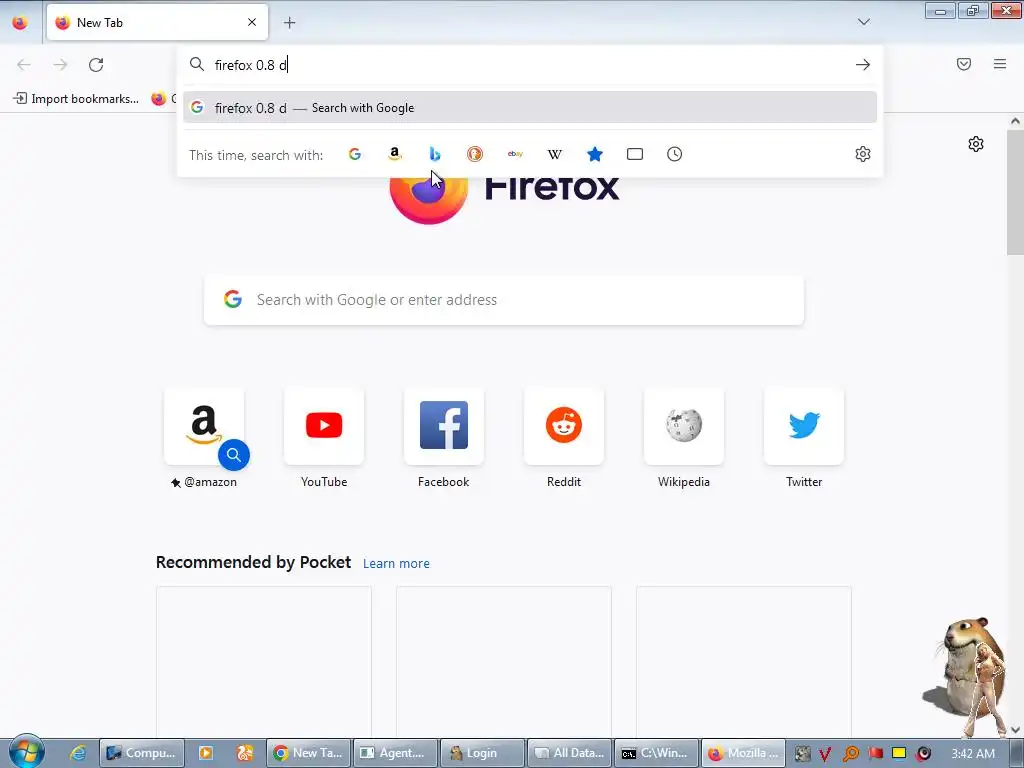Switch to 'All Data...' taskbar window
The width and height of the screenshot is (1024, 768).
point(569,753)
